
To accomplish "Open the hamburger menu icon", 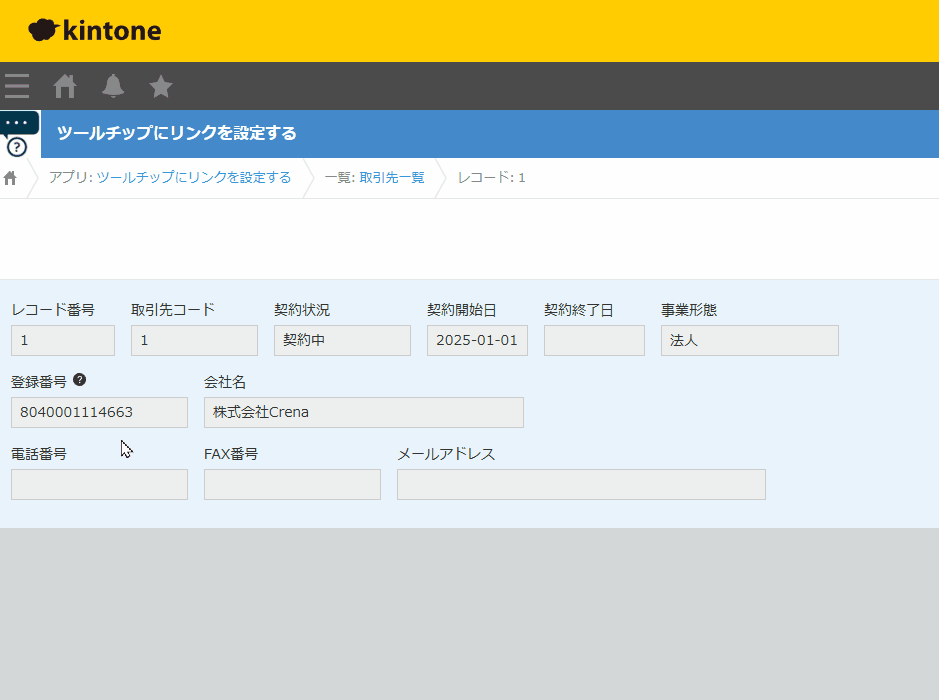I will click(x=17, y=86).
